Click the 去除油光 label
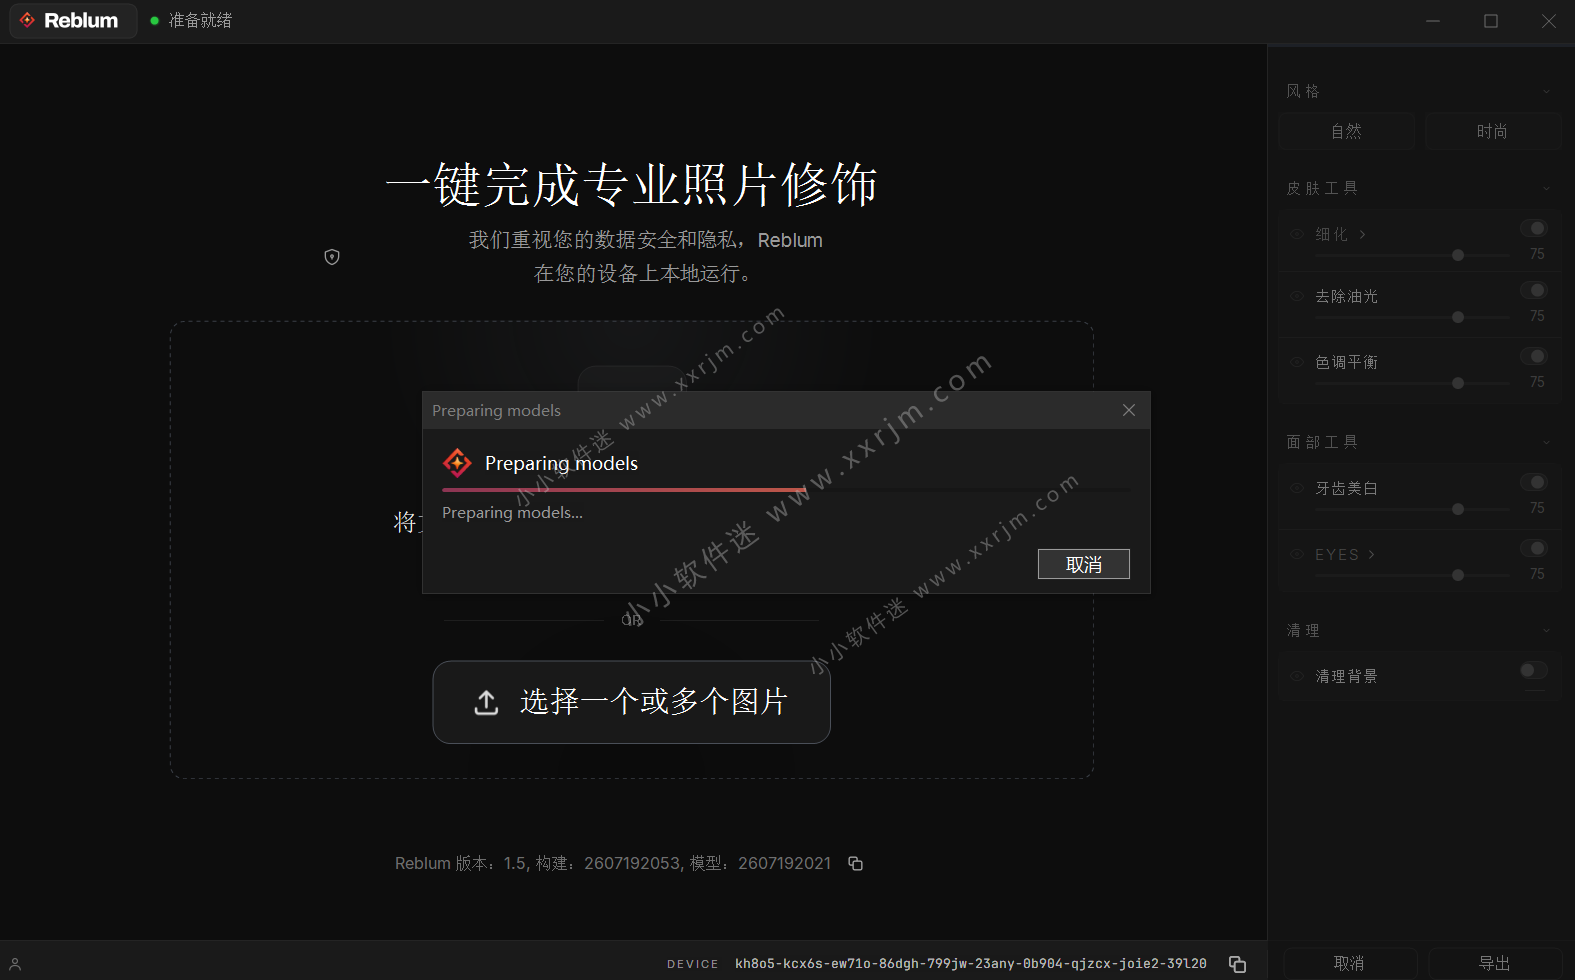 click(1346, 296)
